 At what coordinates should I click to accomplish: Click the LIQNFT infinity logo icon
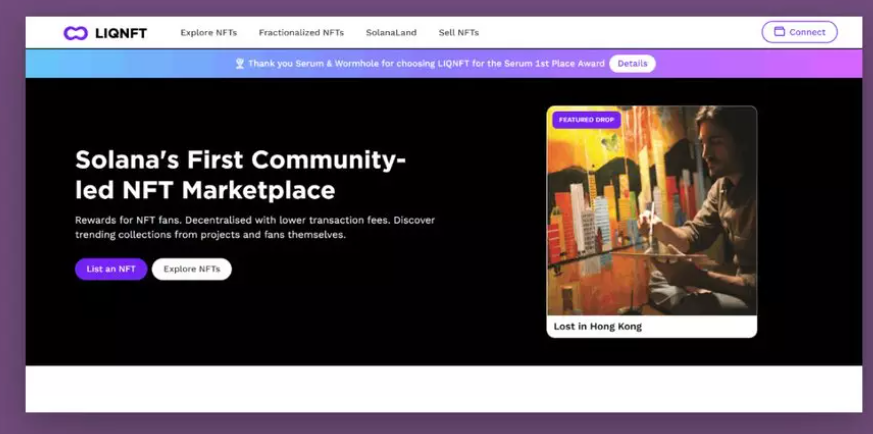(76, 33)
